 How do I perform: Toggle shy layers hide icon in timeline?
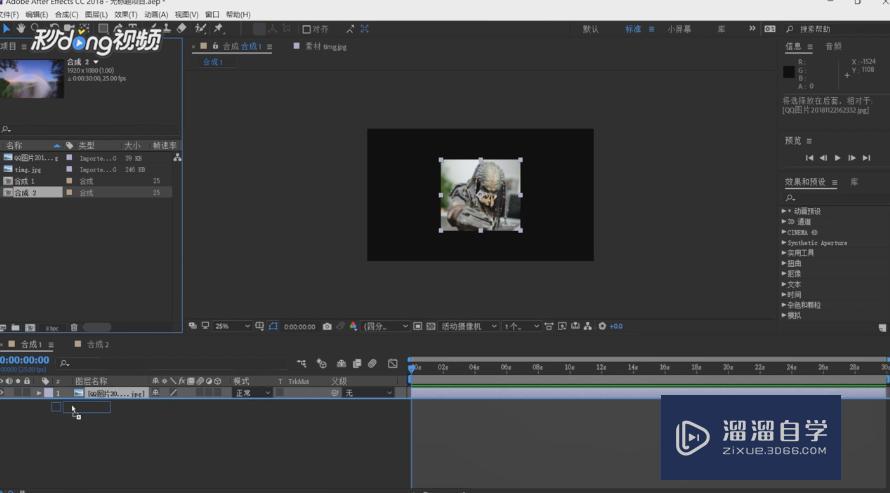[341, 364]
